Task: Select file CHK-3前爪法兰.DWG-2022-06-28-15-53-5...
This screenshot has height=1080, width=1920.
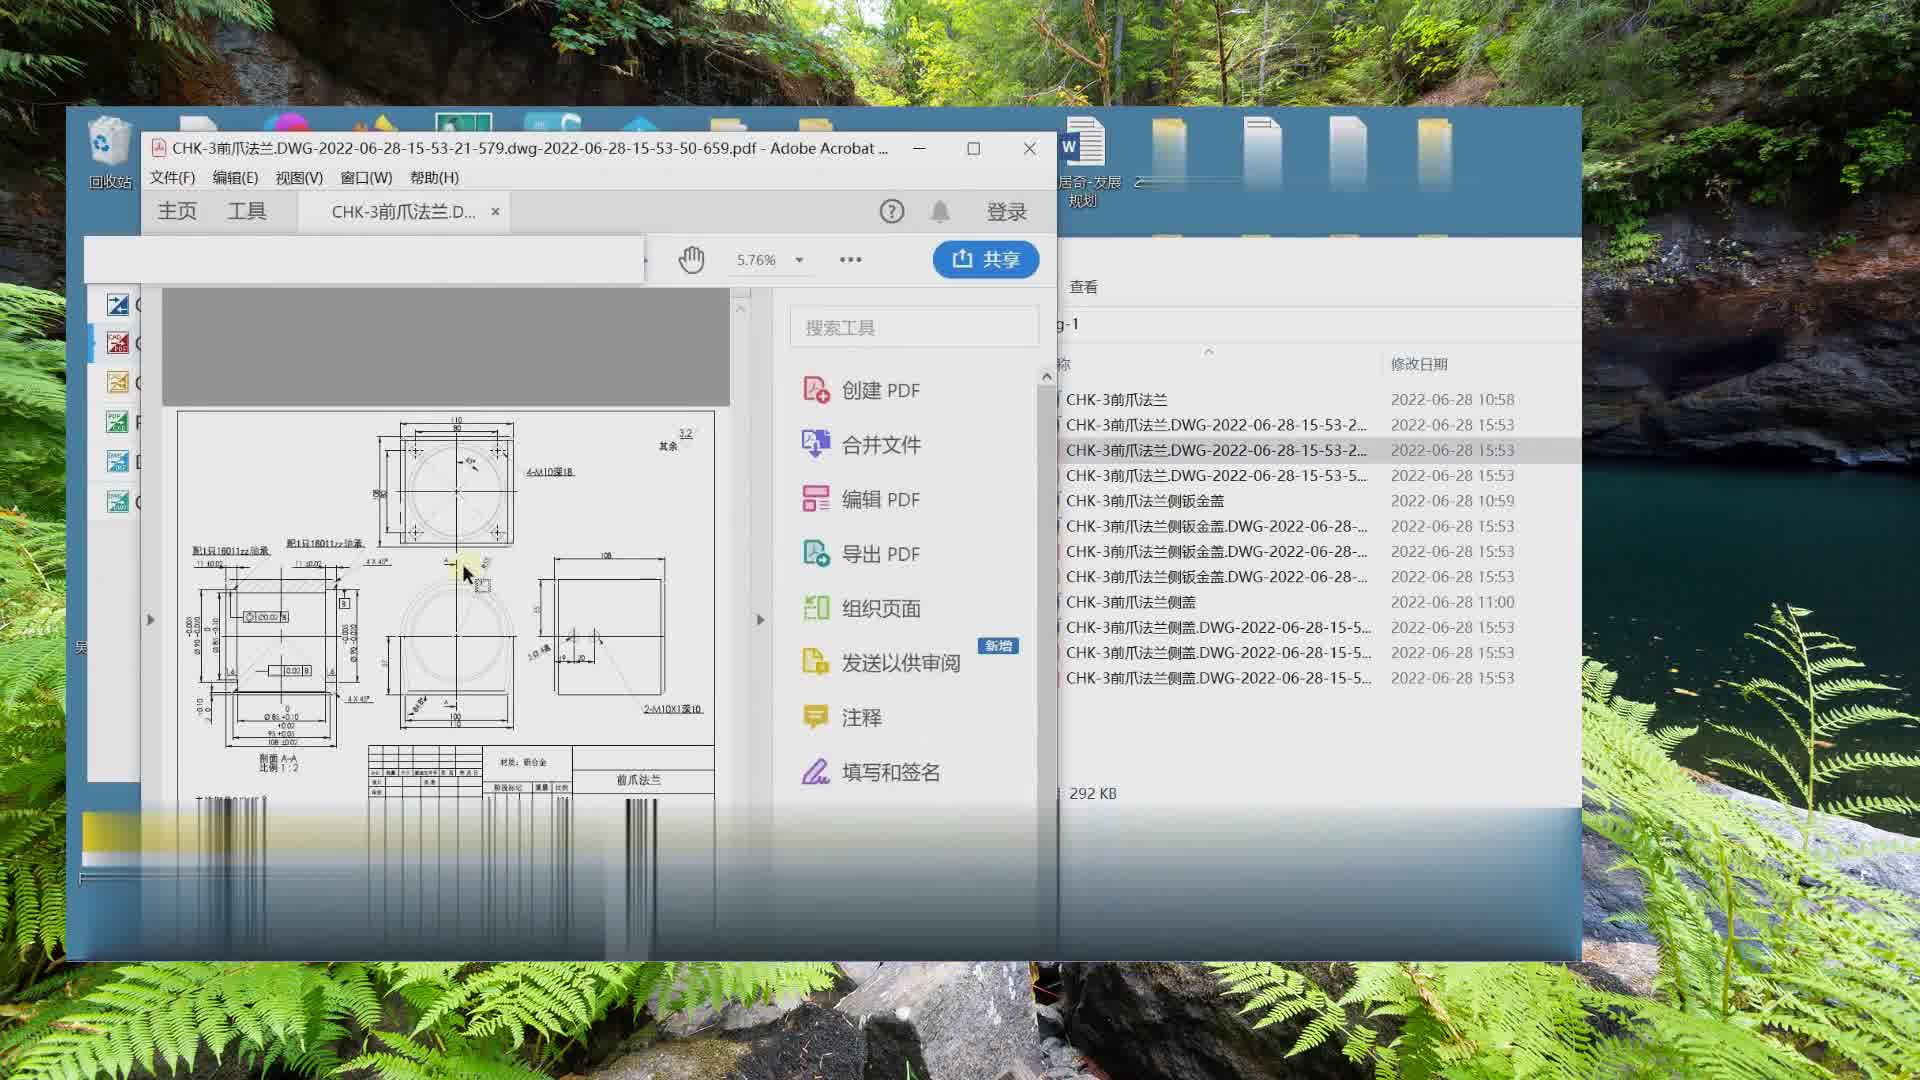Action: 1216,476
